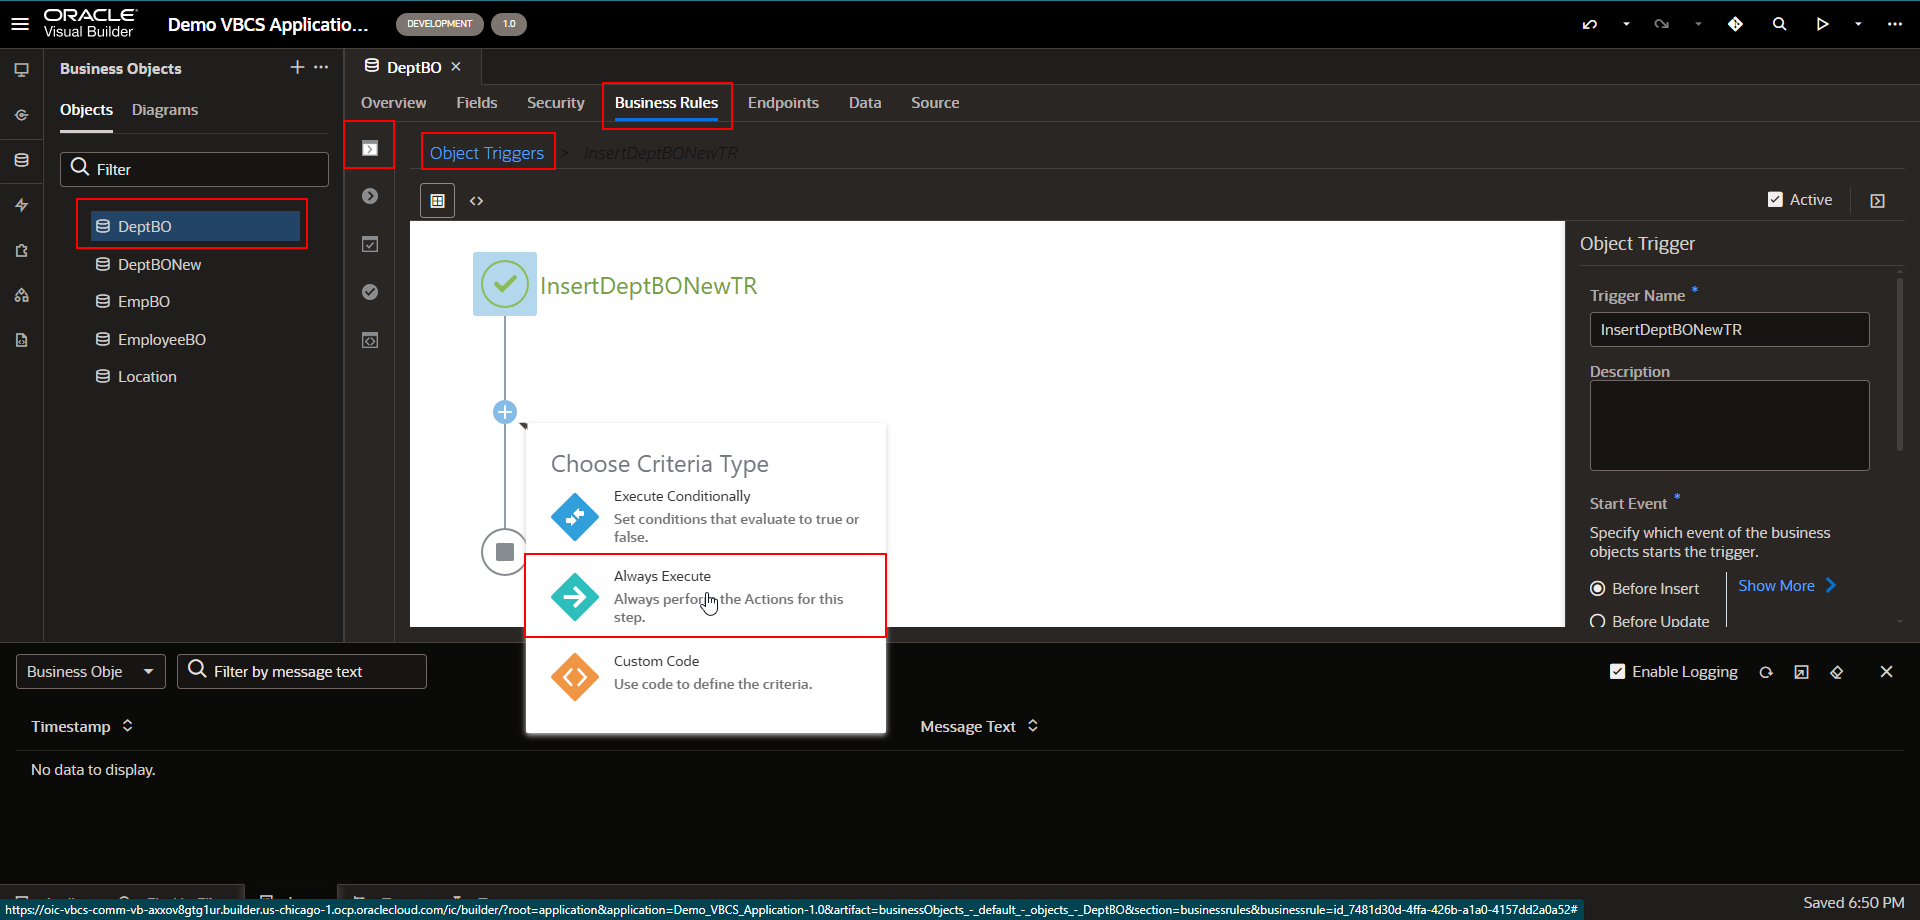1920x920 pixels.
Task: Select the Field Validators checkmark icon
Action: point(370,292)
